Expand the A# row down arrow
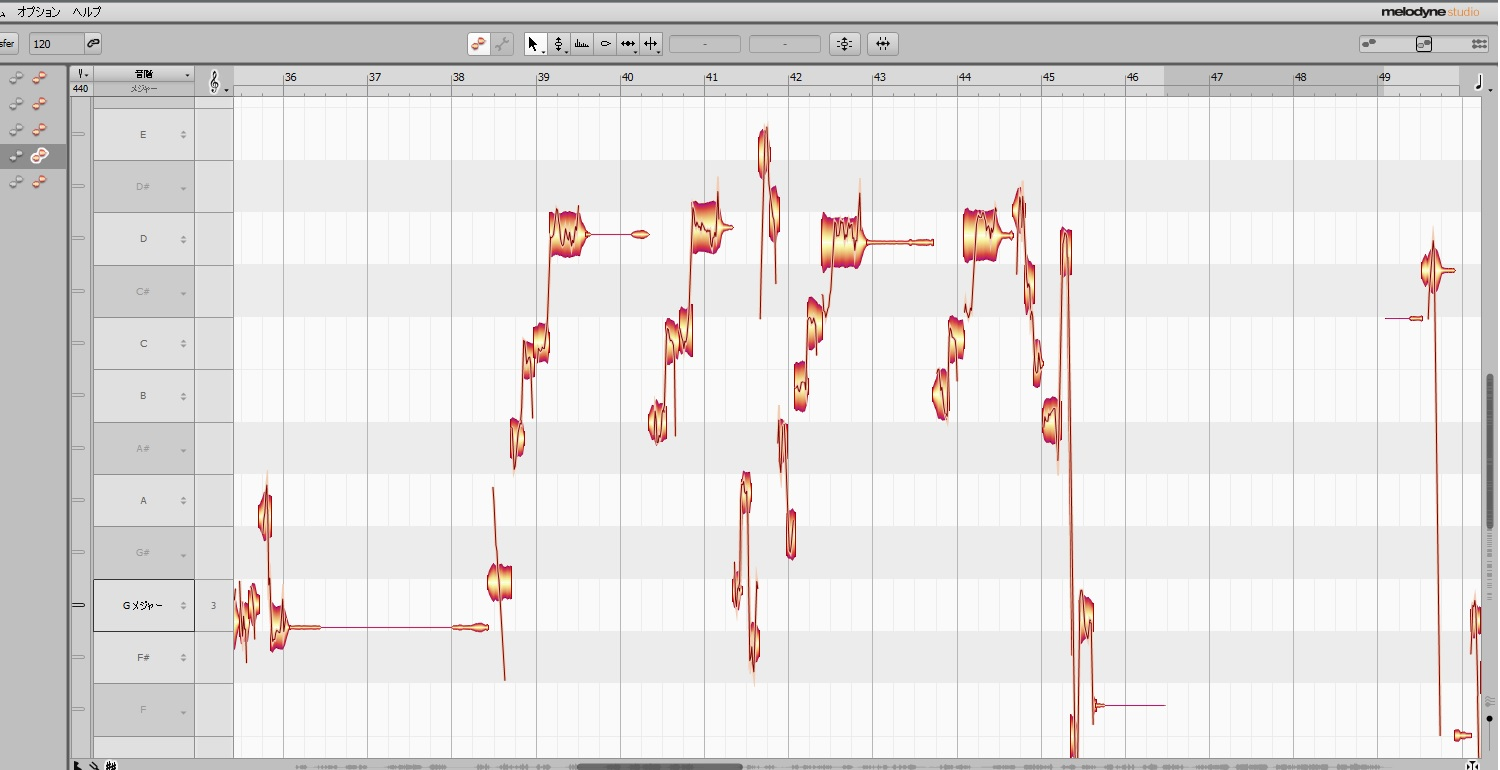 point(183,451)
